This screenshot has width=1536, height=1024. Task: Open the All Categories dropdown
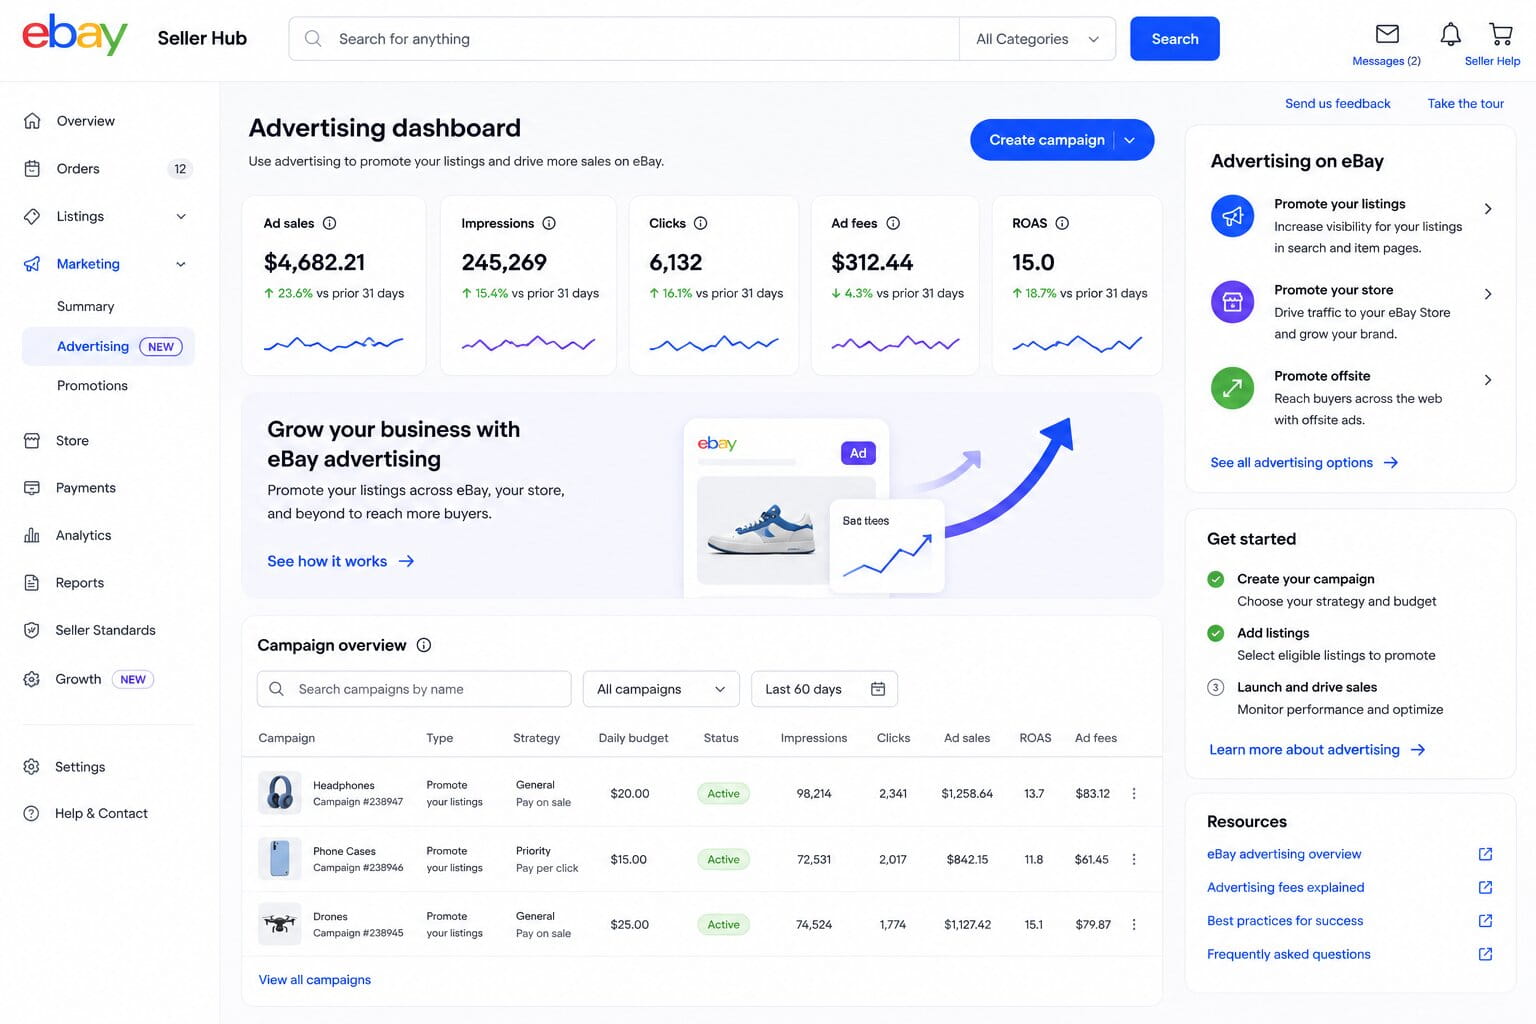pos(1037,39)
